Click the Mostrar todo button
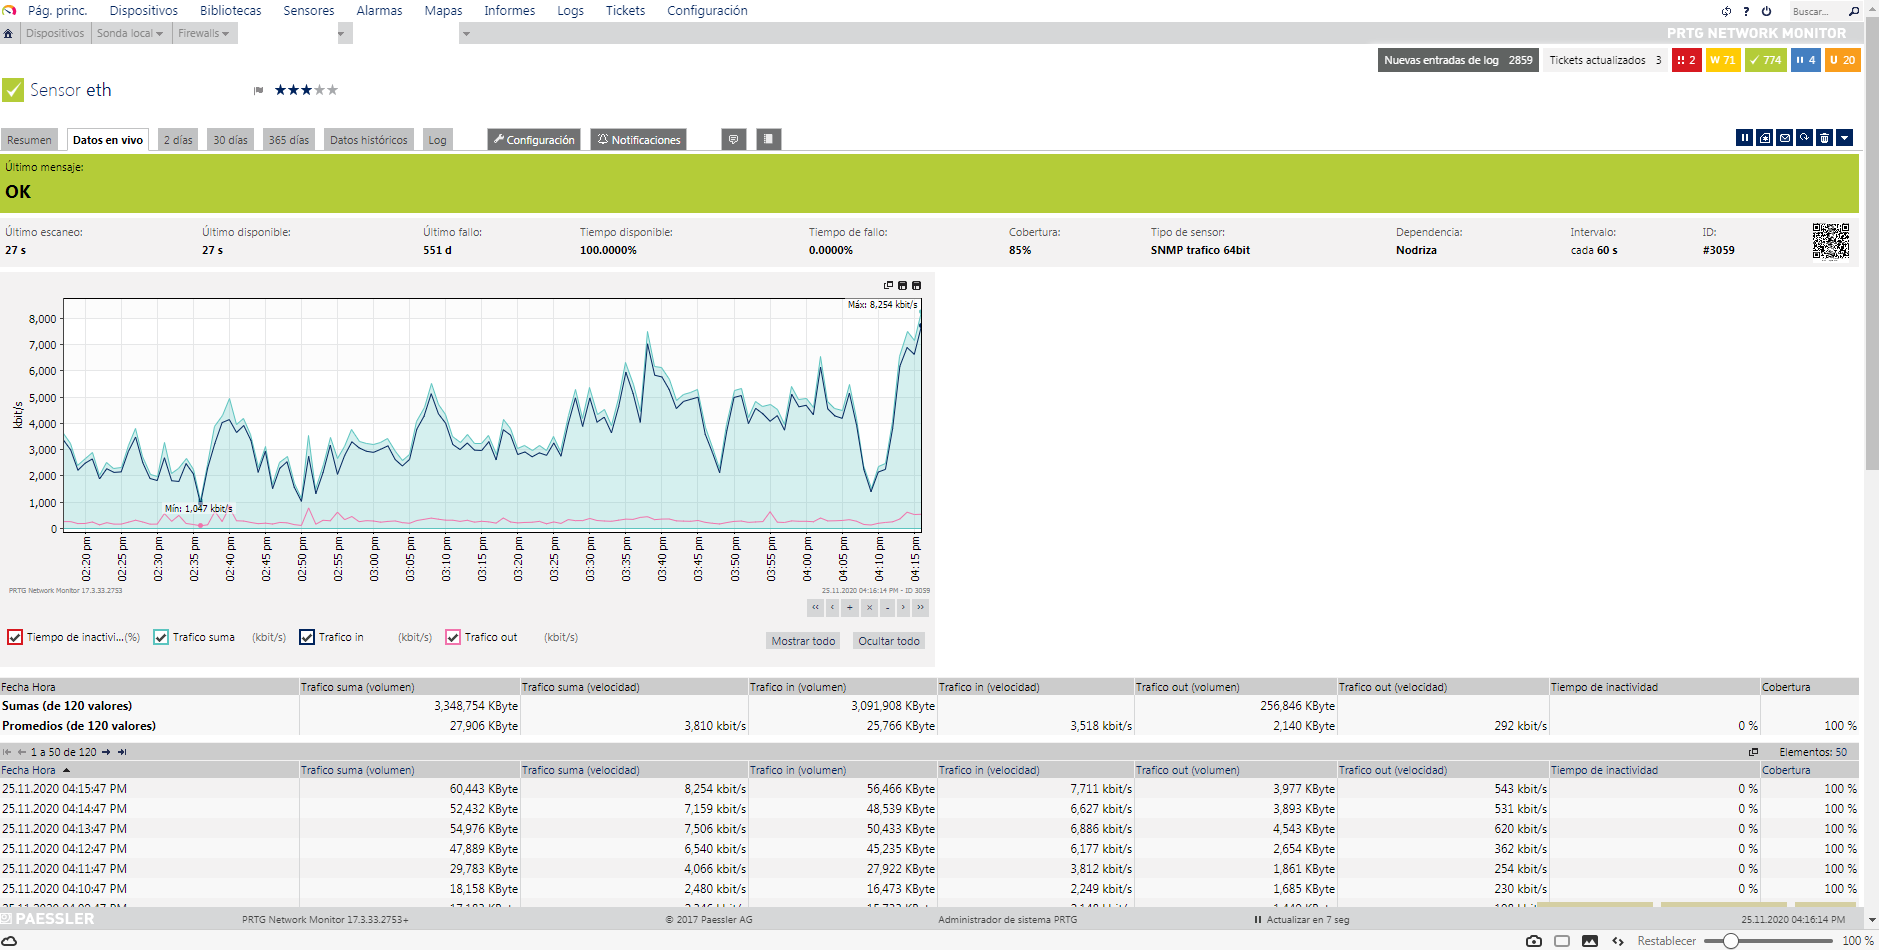 point(802,641)
